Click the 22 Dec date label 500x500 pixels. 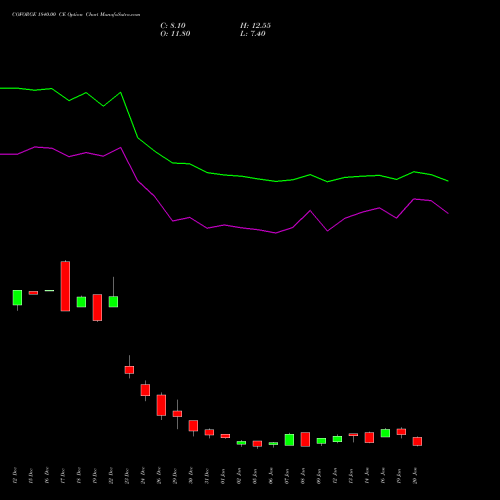tap(110, 476)
